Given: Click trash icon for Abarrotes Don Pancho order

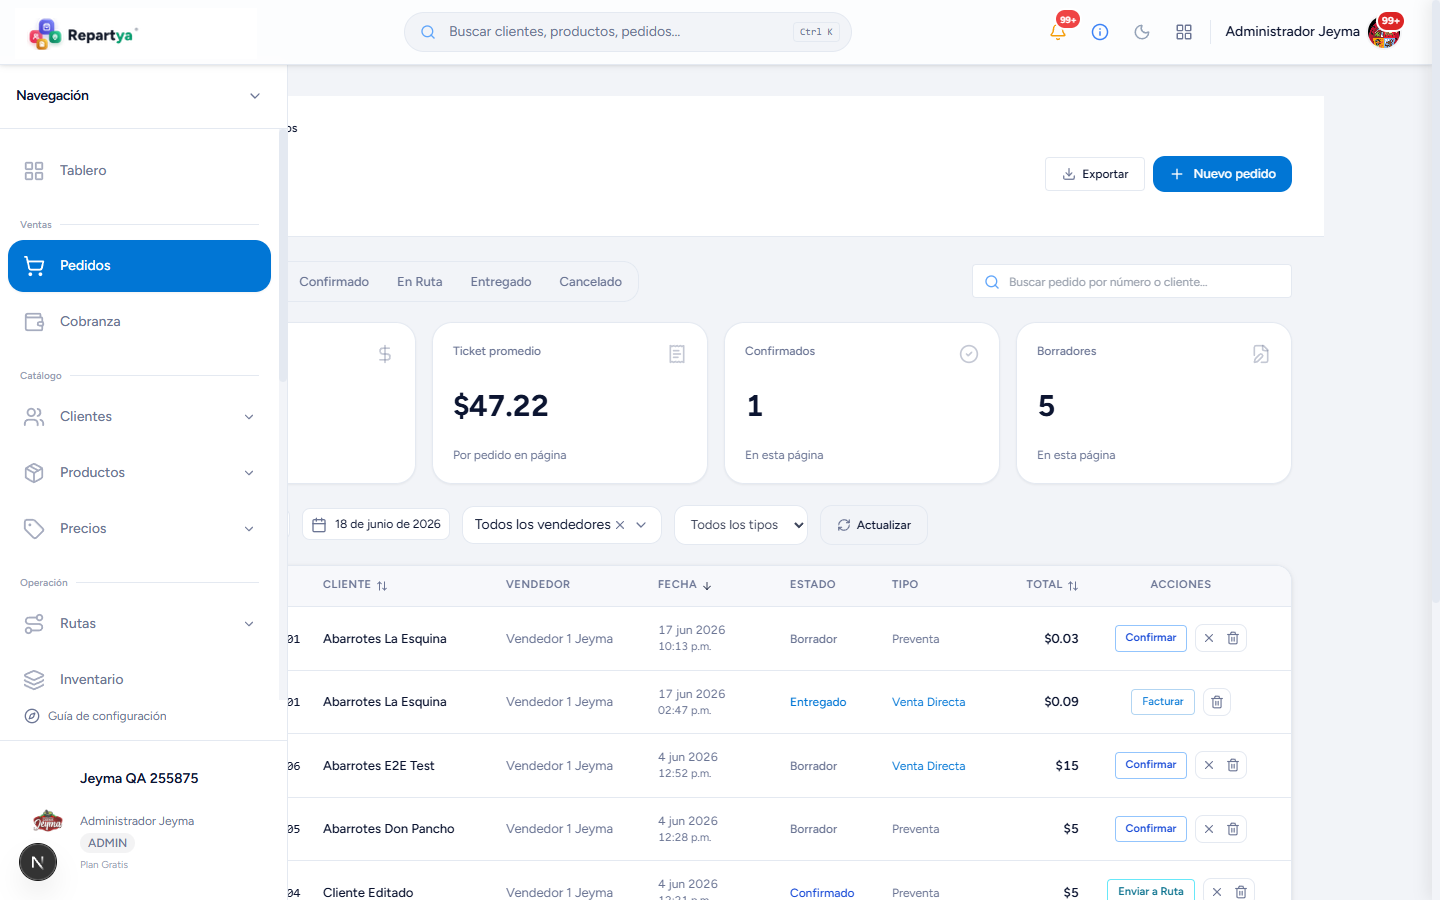Looking at the screenshot, I should coord(1233,829).
